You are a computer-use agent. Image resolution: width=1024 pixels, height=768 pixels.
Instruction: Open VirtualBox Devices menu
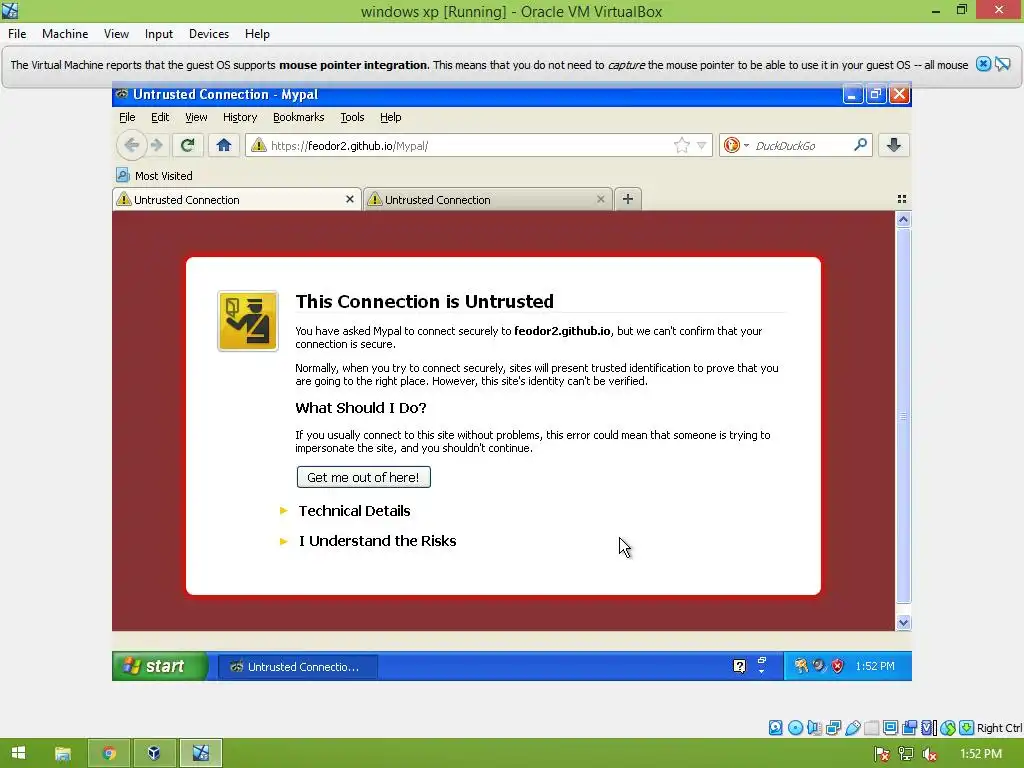(x=209, y=34)
